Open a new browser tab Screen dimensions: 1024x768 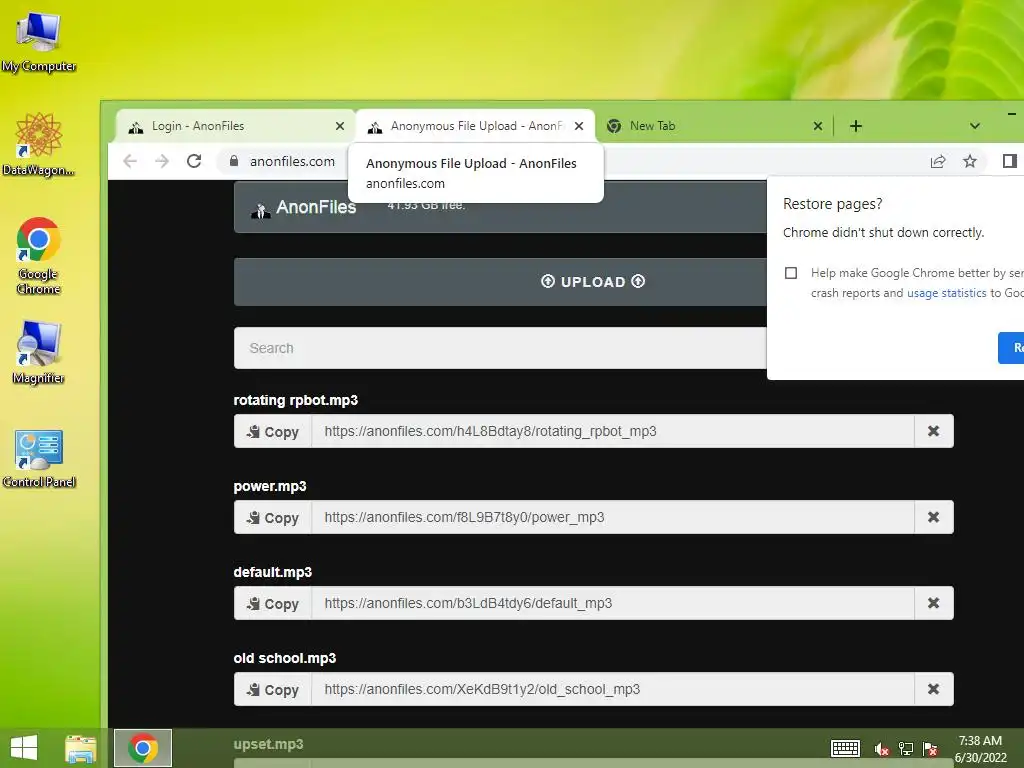(x=856, y=126)
